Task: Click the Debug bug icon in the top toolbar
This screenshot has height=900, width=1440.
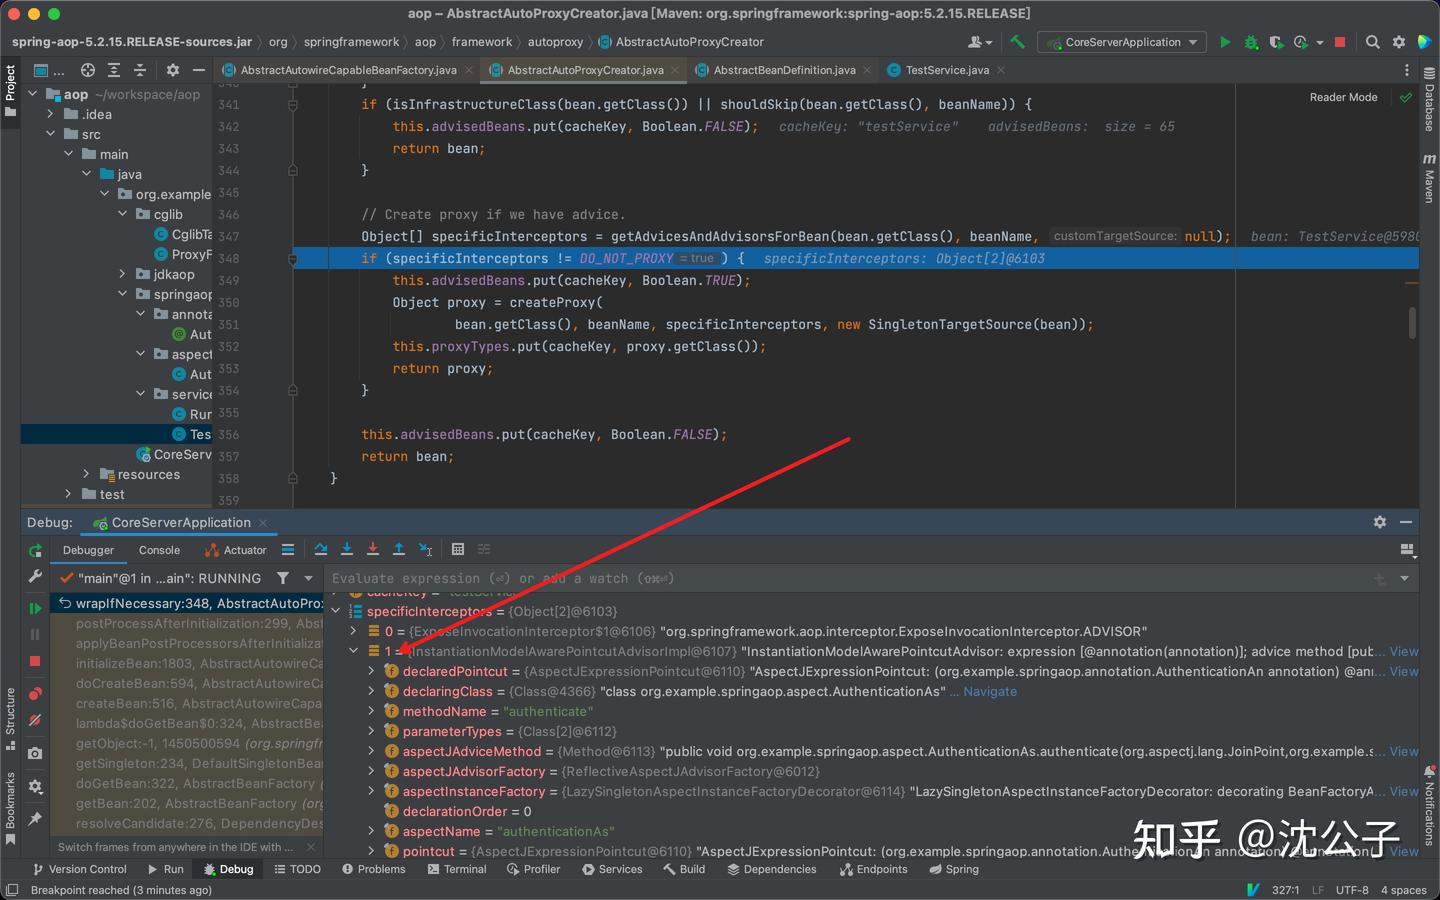Action: 1251,42
